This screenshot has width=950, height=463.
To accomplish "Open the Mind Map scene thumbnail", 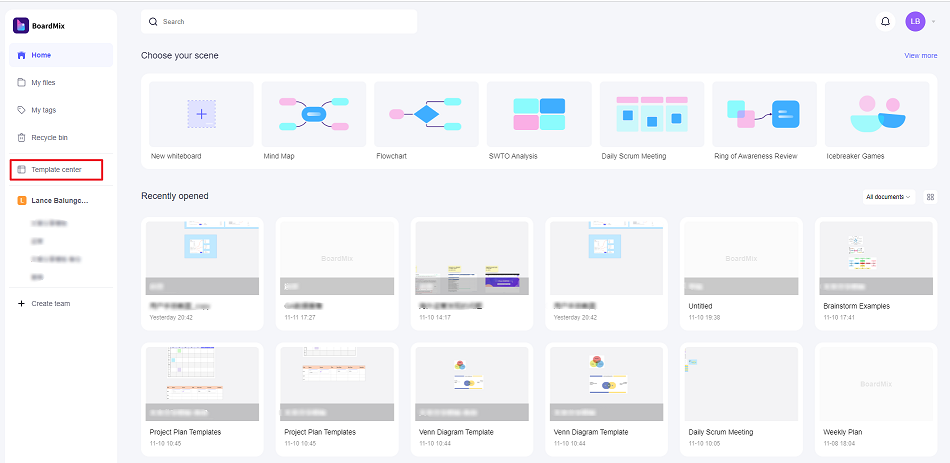I will (314, 115).
